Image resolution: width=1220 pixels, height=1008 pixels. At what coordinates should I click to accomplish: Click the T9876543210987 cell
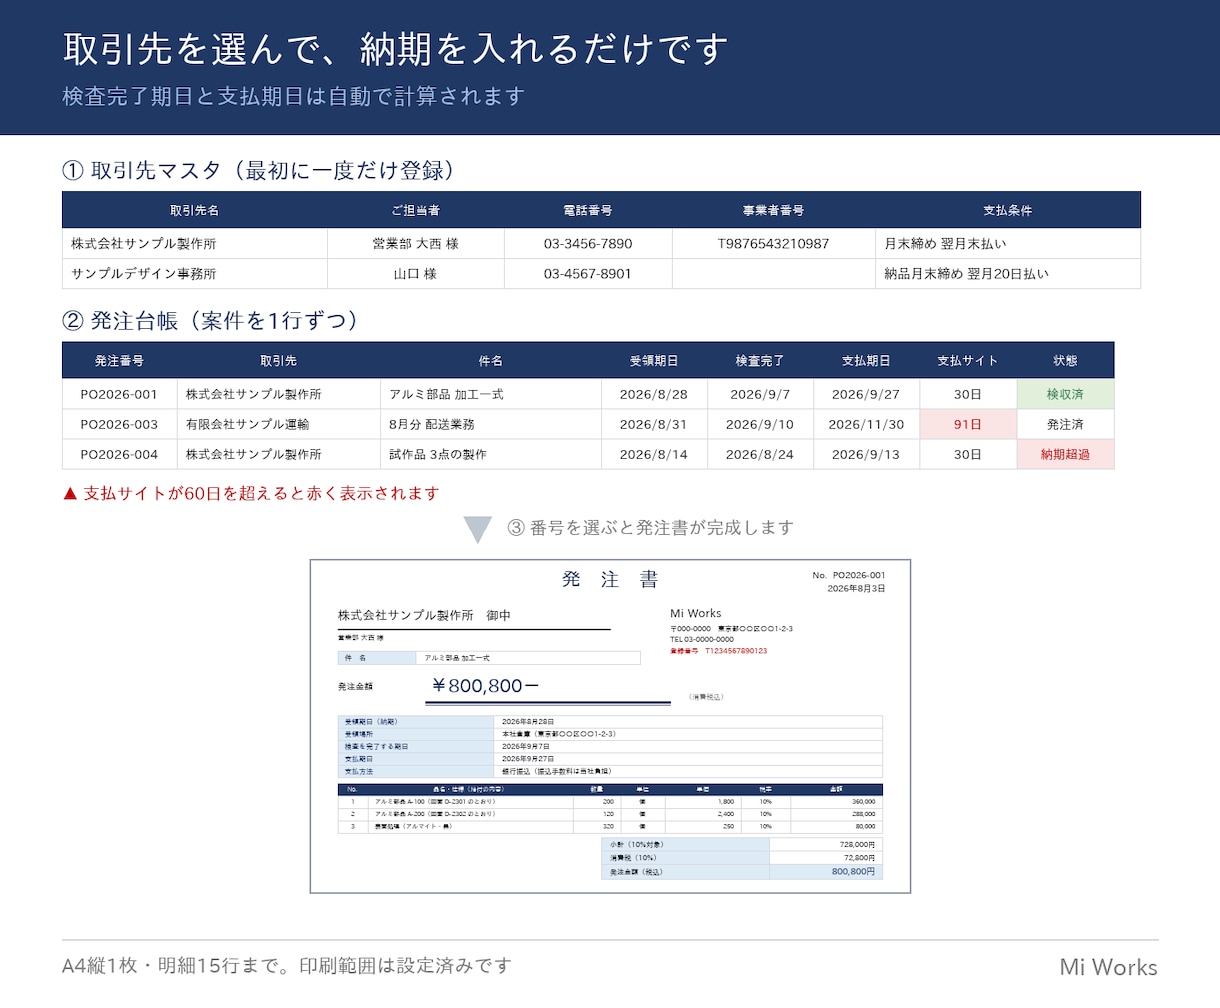click(x=773, y=244)
